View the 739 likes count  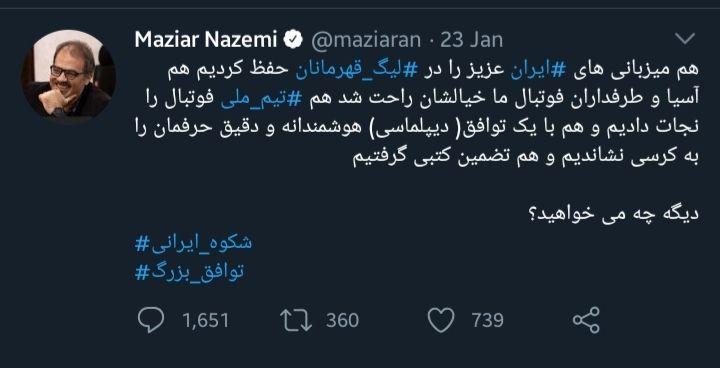click(488, 320)
